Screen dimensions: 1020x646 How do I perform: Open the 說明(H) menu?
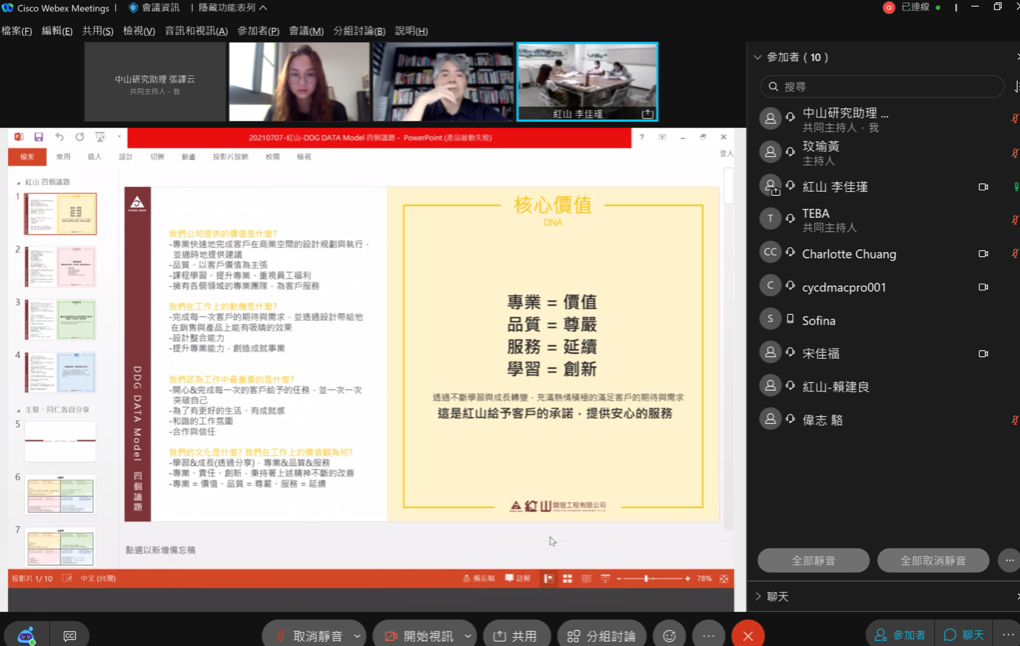point(411,31)
